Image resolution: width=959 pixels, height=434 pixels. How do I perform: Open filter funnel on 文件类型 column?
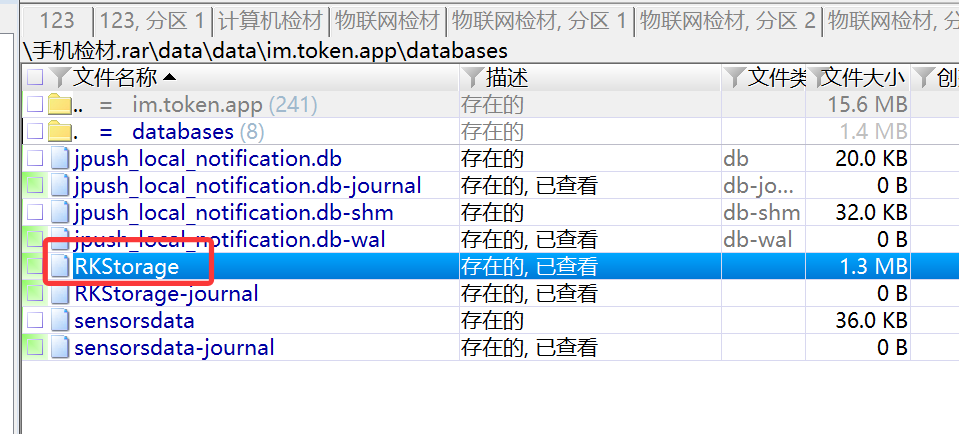(x=735, y=78)
